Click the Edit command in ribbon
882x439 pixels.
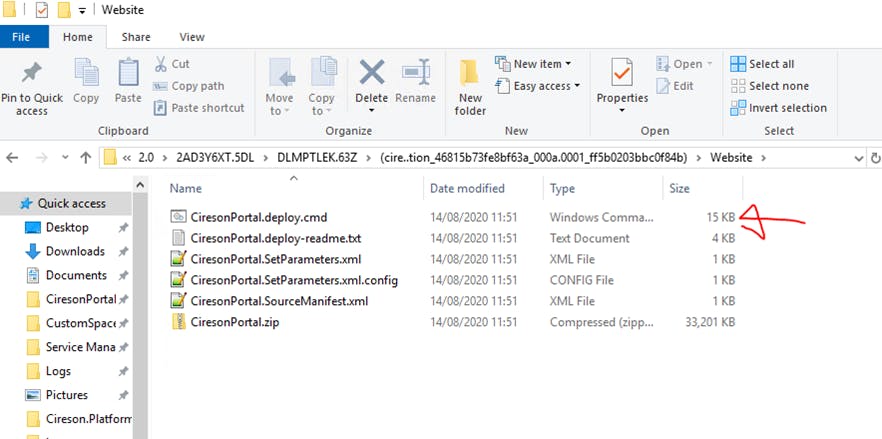point(675,86)
